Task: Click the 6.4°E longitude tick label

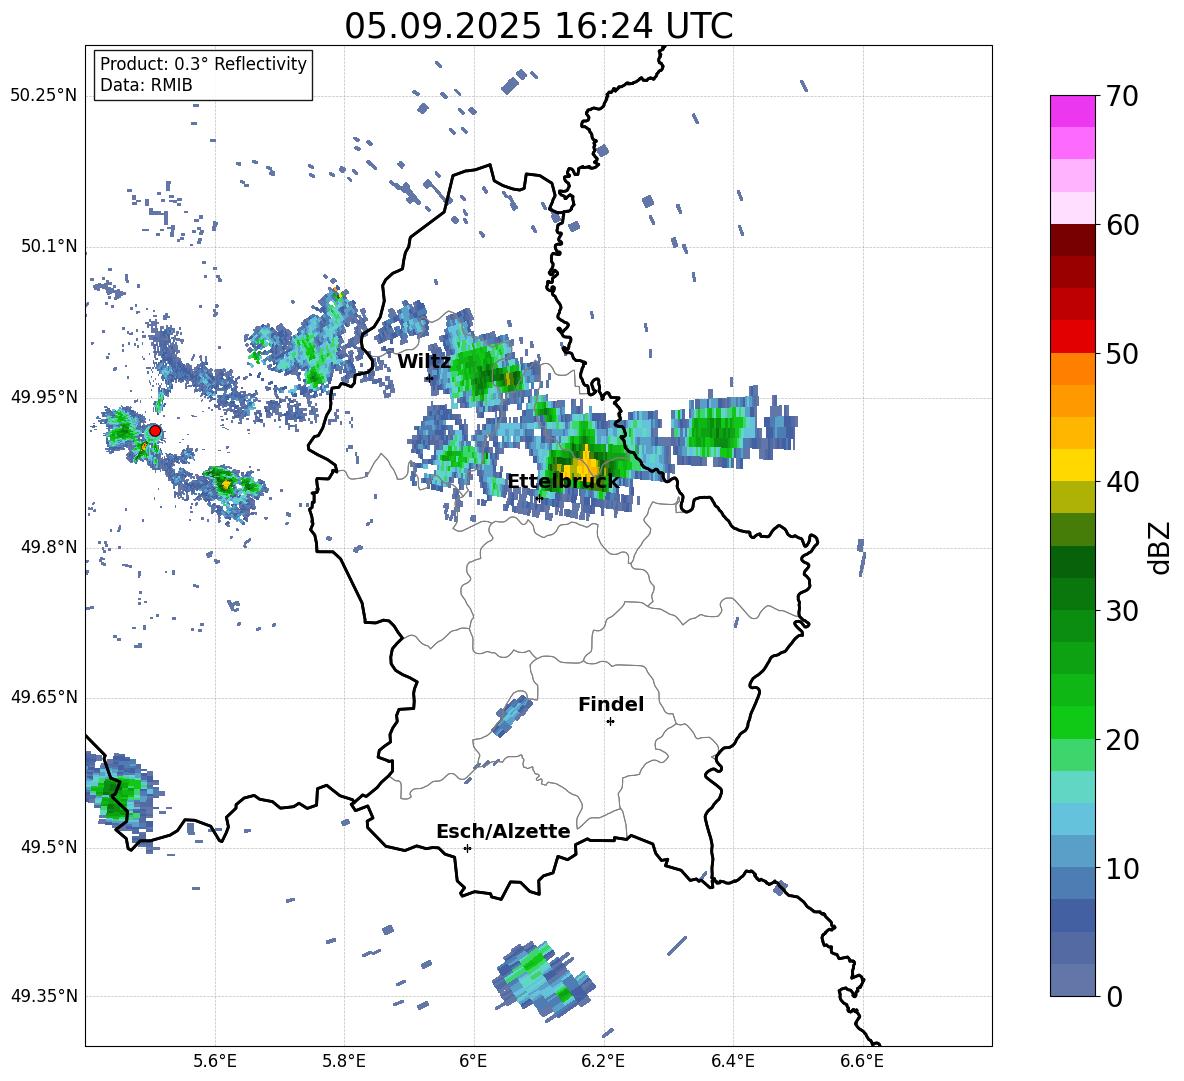Action: [733, 1061]
